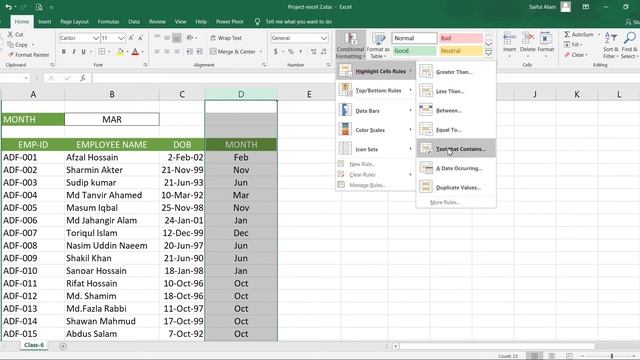Click Merge & Center
The image size is (640, 360).
(233, 52)
